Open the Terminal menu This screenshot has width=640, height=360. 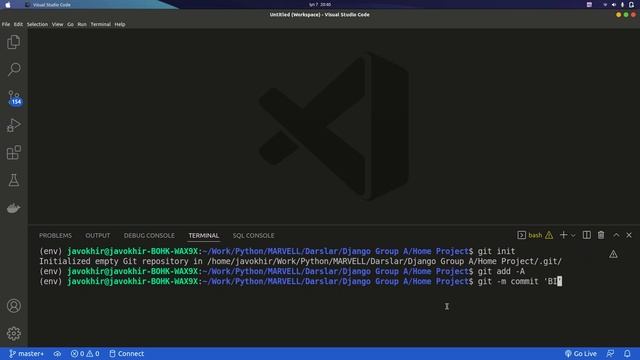(x=100, y=24)
